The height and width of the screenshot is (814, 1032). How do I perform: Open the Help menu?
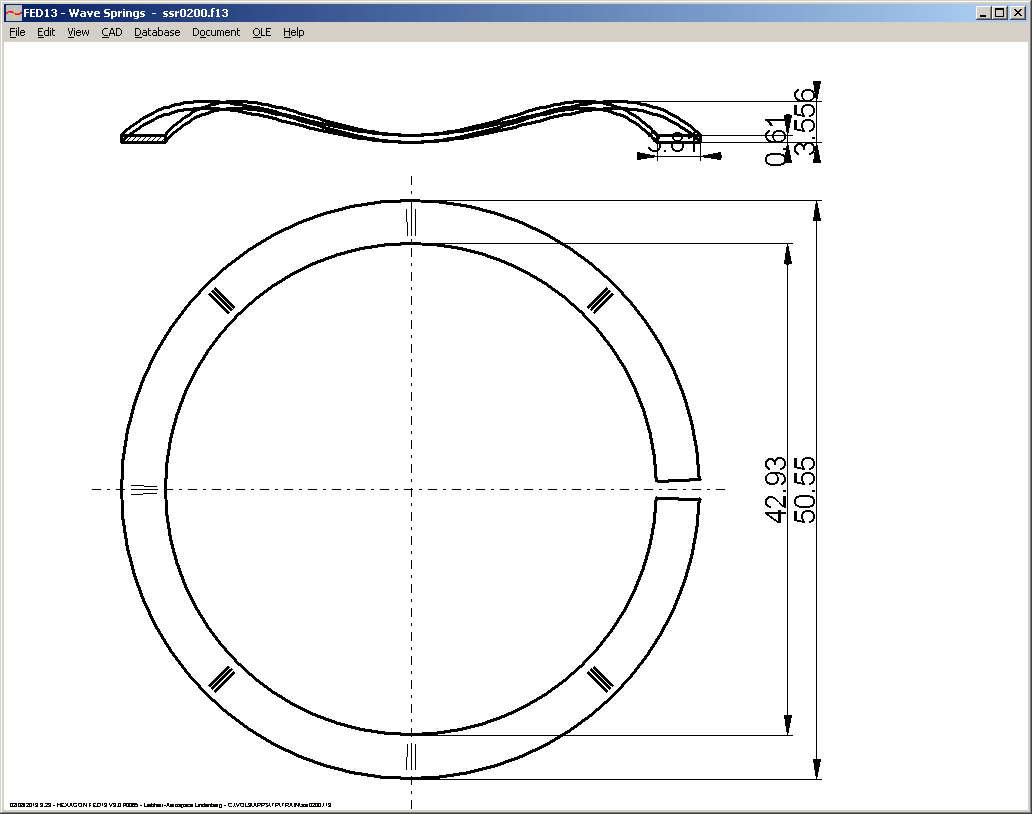(293, 32)
